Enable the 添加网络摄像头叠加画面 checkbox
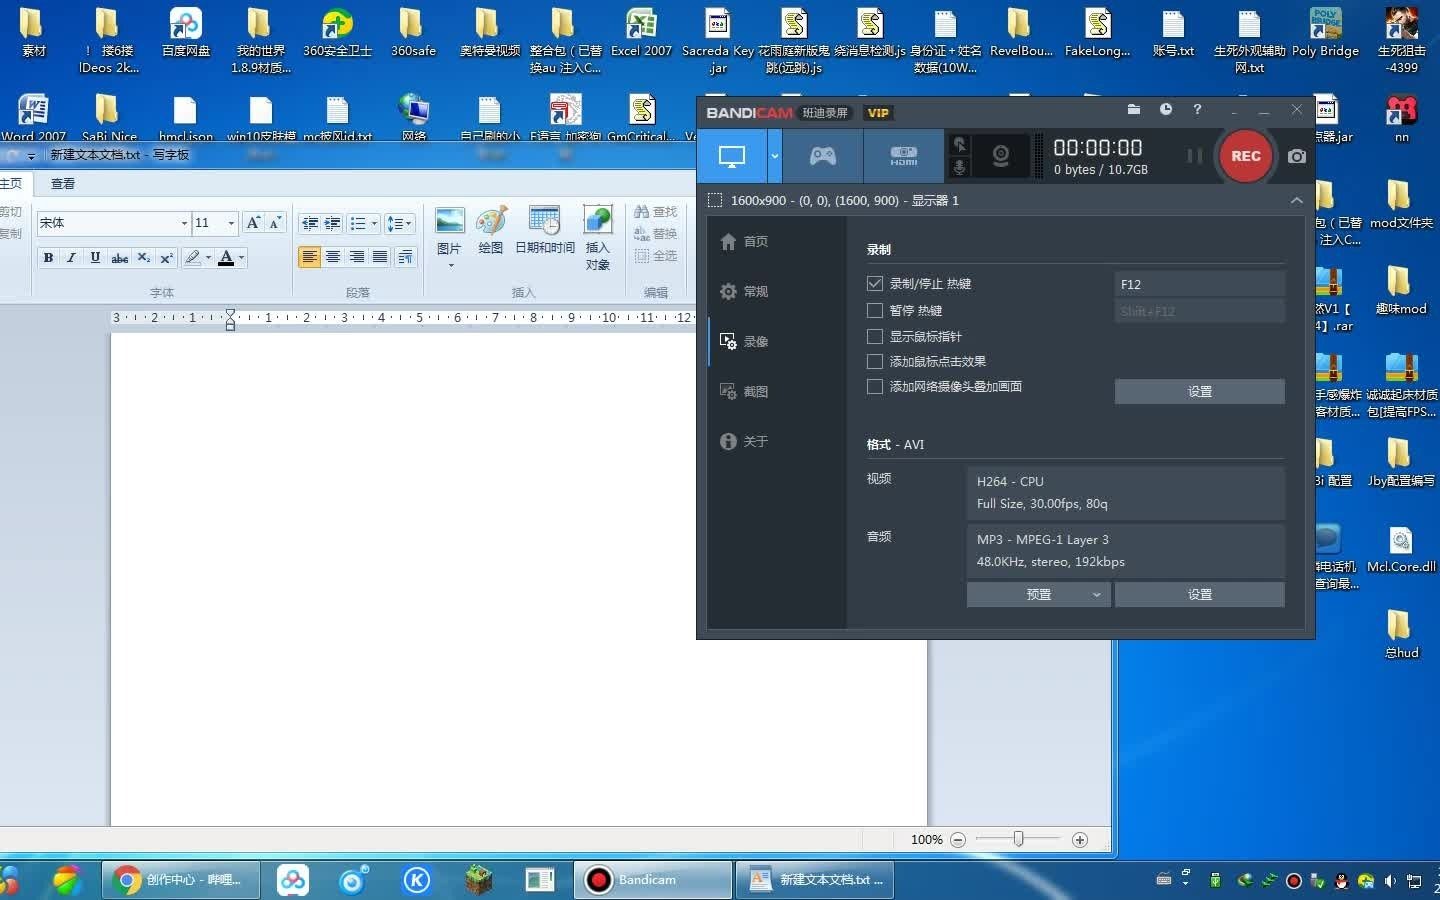 click(875, 386)
